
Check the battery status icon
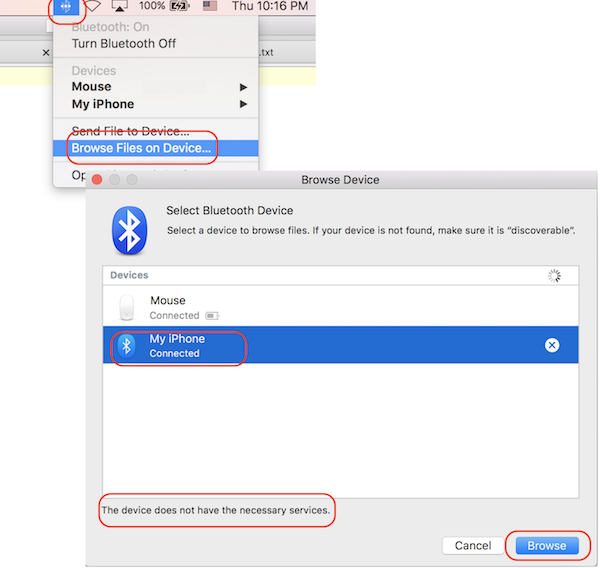(180, 6)
